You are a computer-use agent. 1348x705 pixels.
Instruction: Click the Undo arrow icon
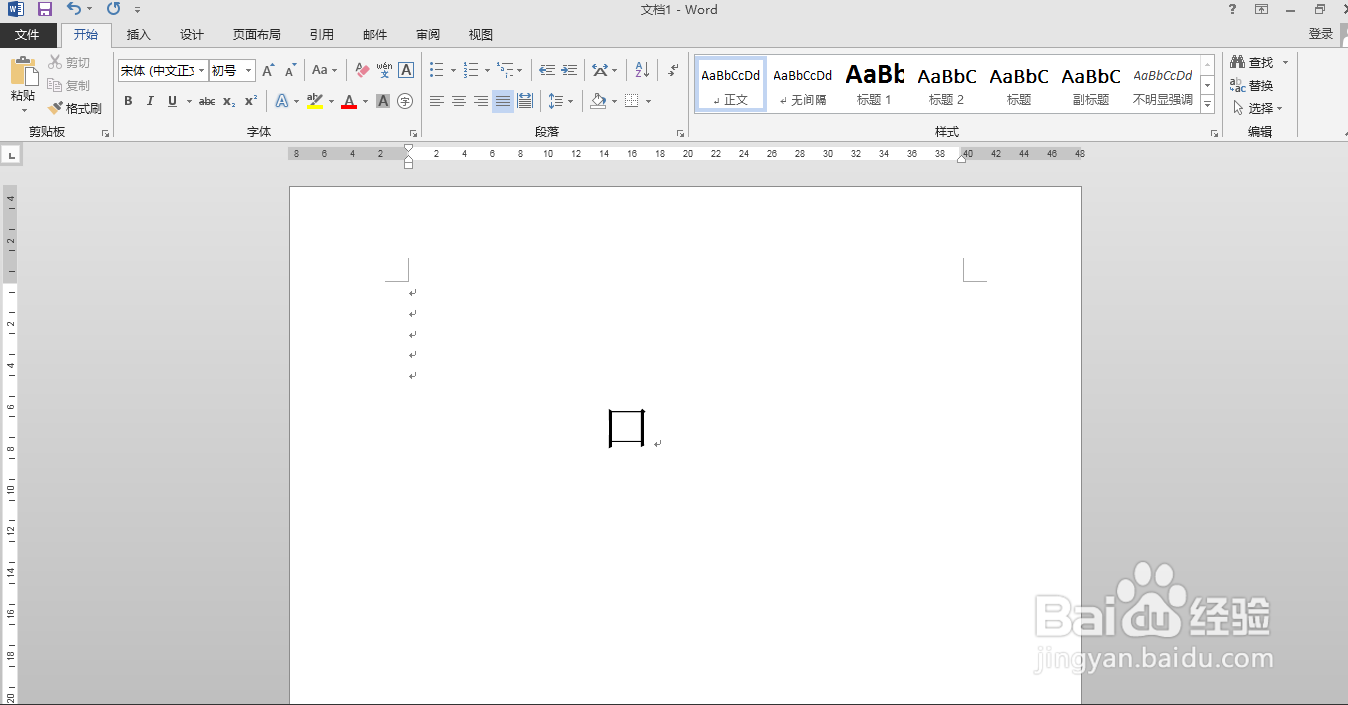point(74,9)
